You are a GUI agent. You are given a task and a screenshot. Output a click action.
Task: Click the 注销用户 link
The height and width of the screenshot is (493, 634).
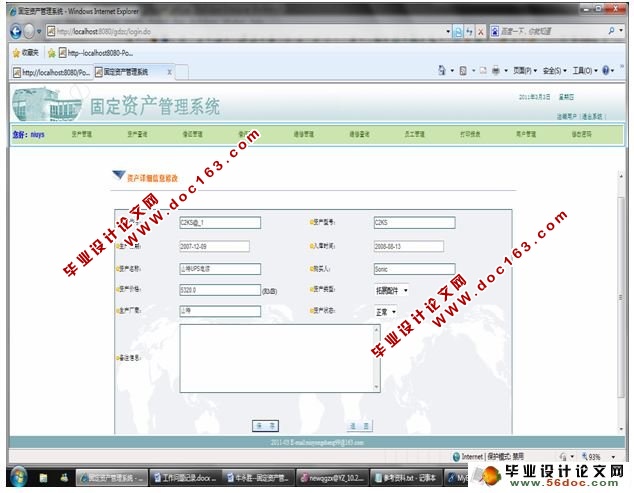(x=566, y=116)
